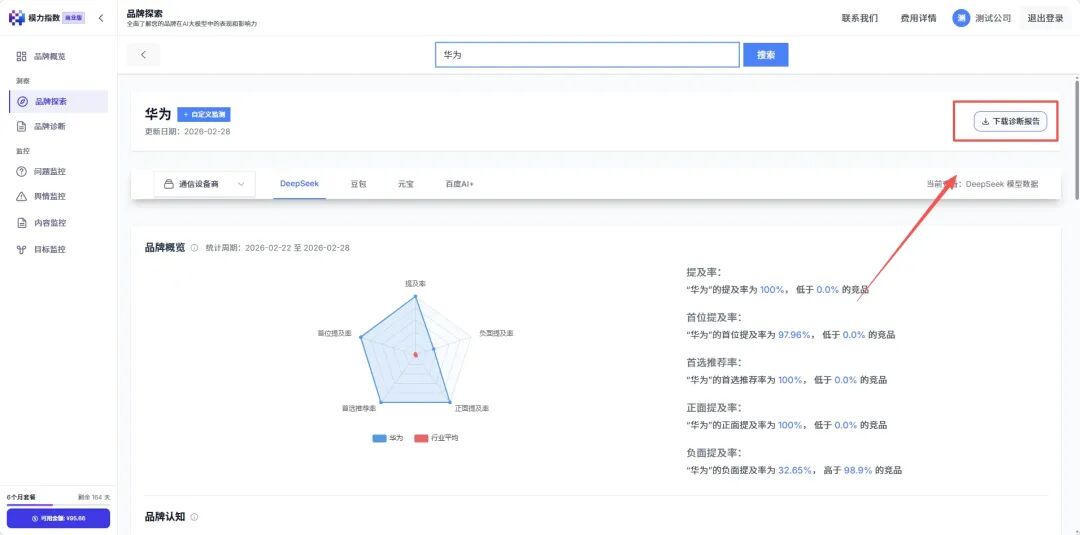Click the back arrow button

(143, 55)
